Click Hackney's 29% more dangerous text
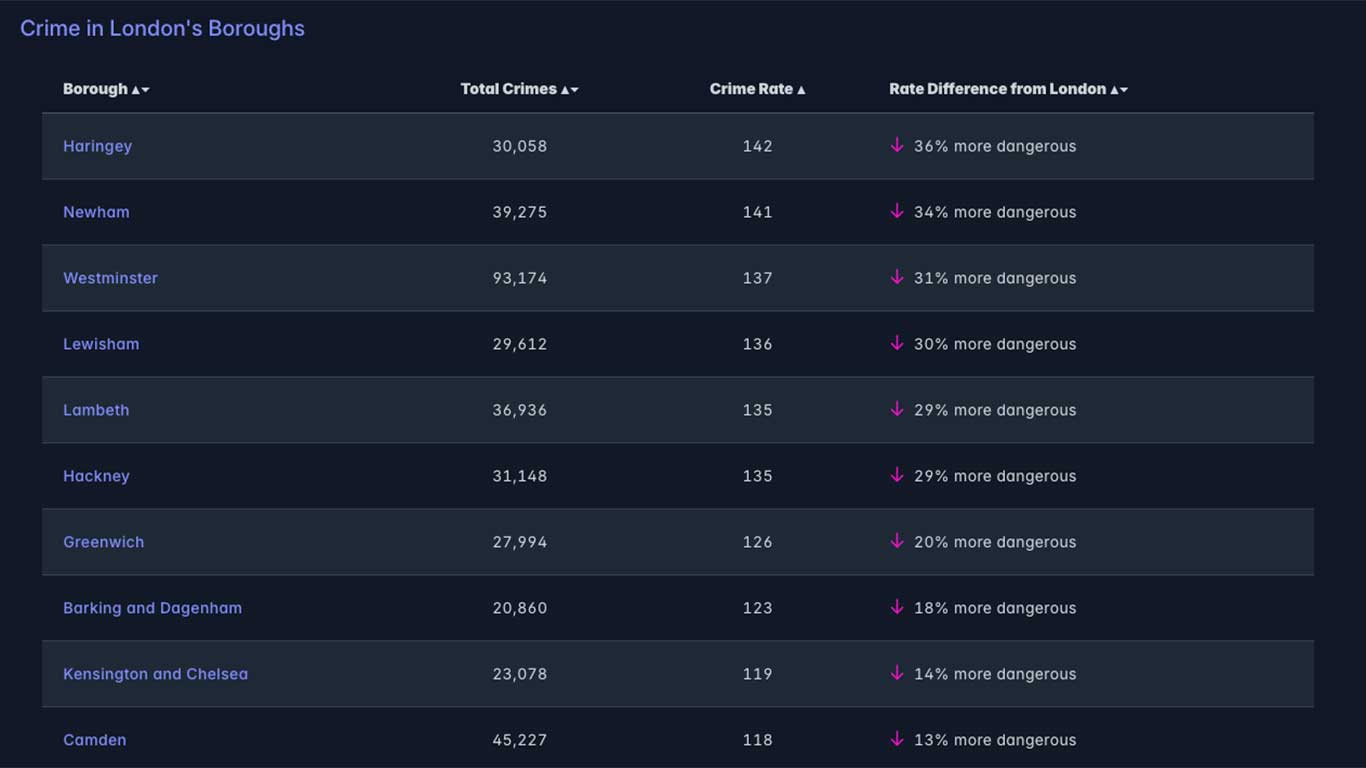This screenshot has width=1366, height=768. (x=995, y=476)
